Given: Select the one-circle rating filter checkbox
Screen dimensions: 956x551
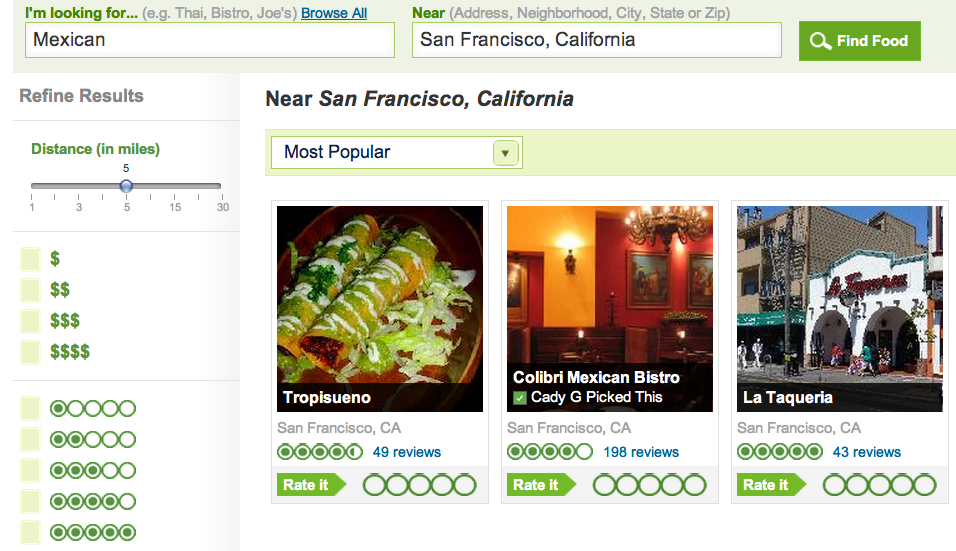Looking at the screenshot, I should click(x=30, y=408).
